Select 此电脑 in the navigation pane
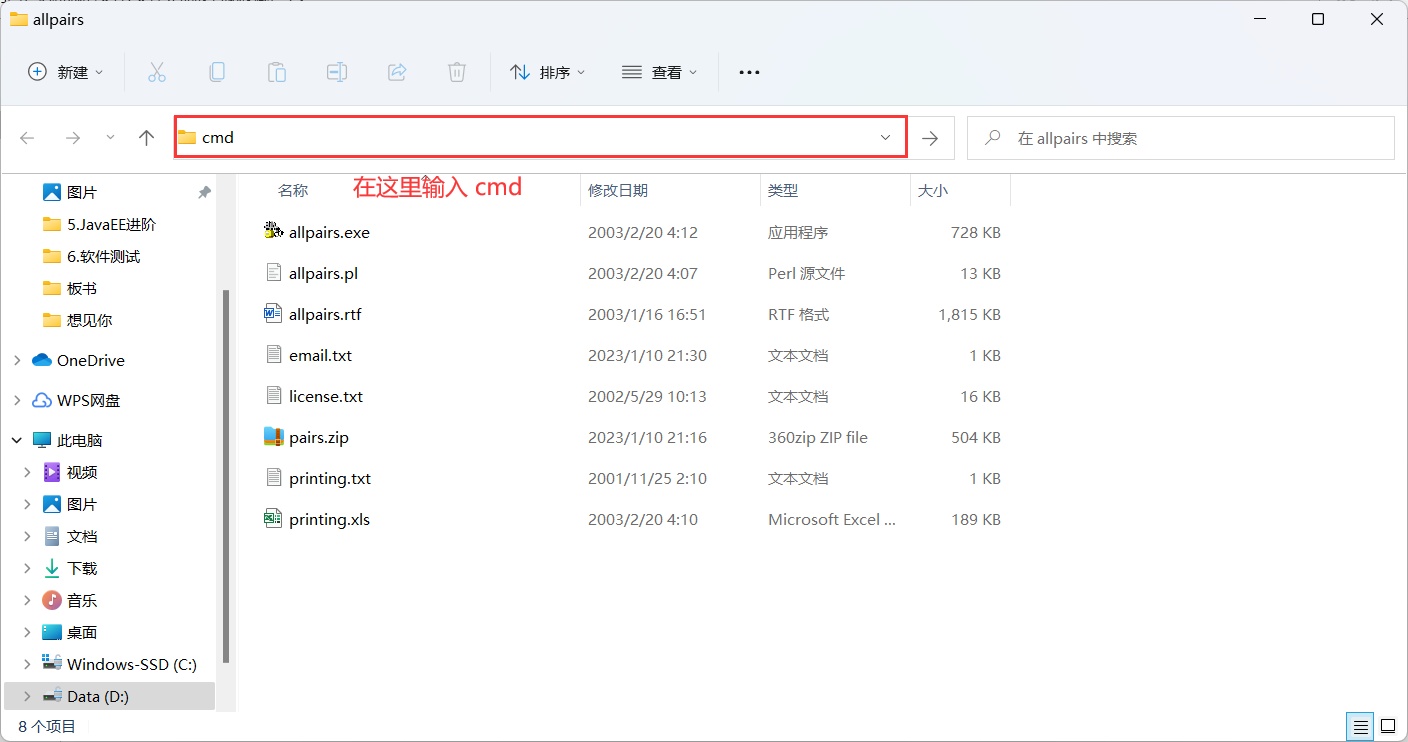 tap(67, 440)
